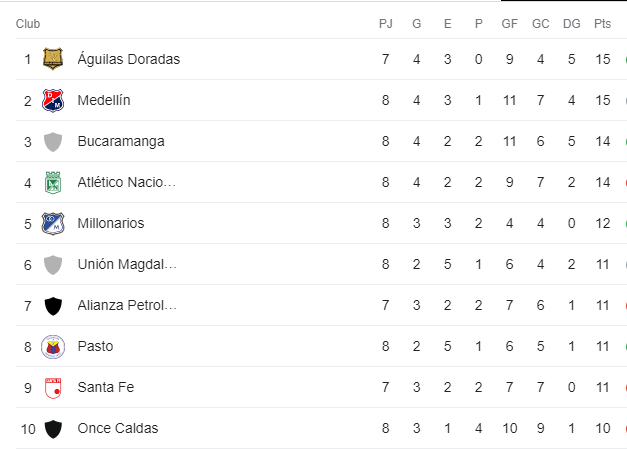The width and height of the screenshot is (627, 449).
Task: Click Alianza Petrolera's black shield icon
Action: [53, 306]
